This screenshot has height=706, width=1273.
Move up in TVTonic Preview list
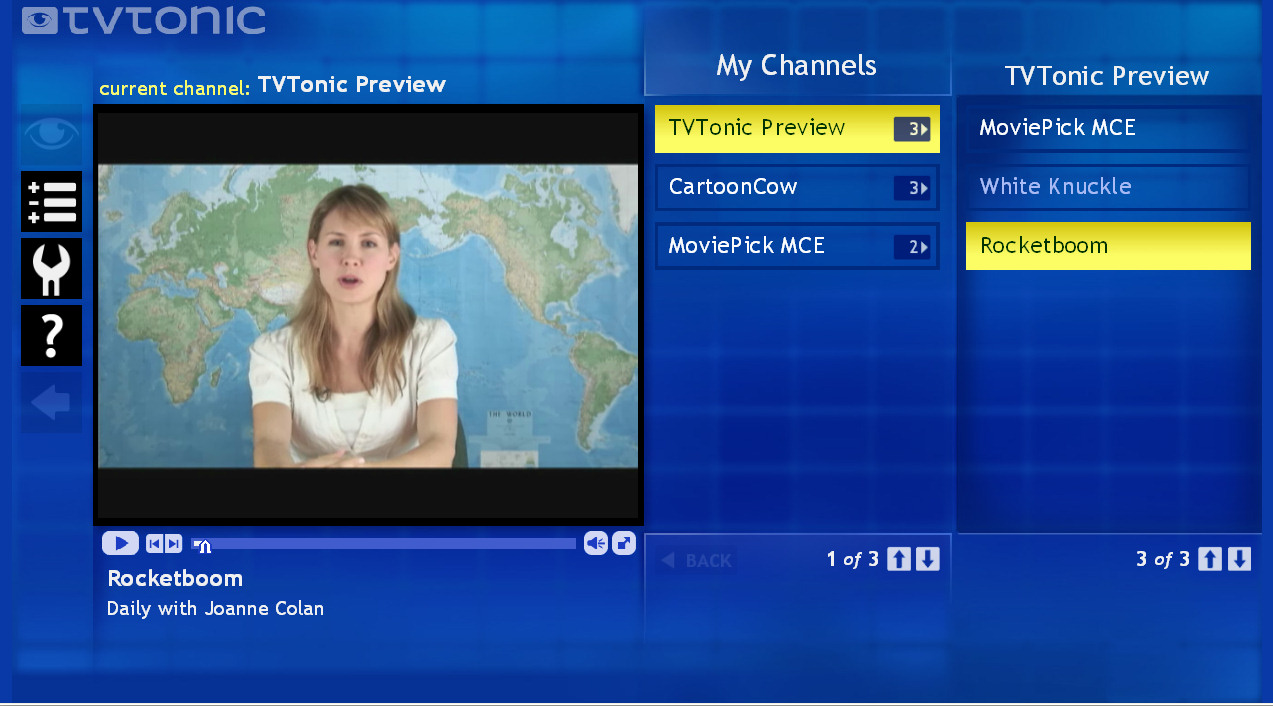pyautogui.click(x=1210, y=559)
